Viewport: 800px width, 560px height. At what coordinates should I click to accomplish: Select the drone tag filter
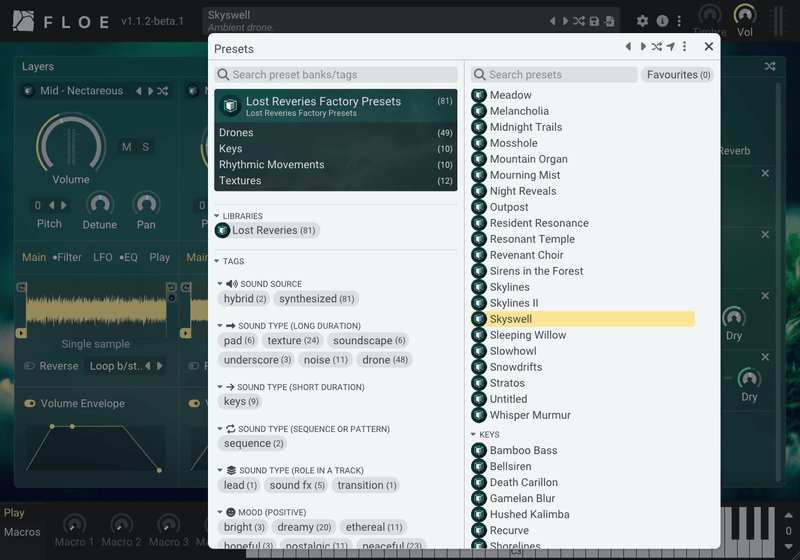tap(385, 360)
